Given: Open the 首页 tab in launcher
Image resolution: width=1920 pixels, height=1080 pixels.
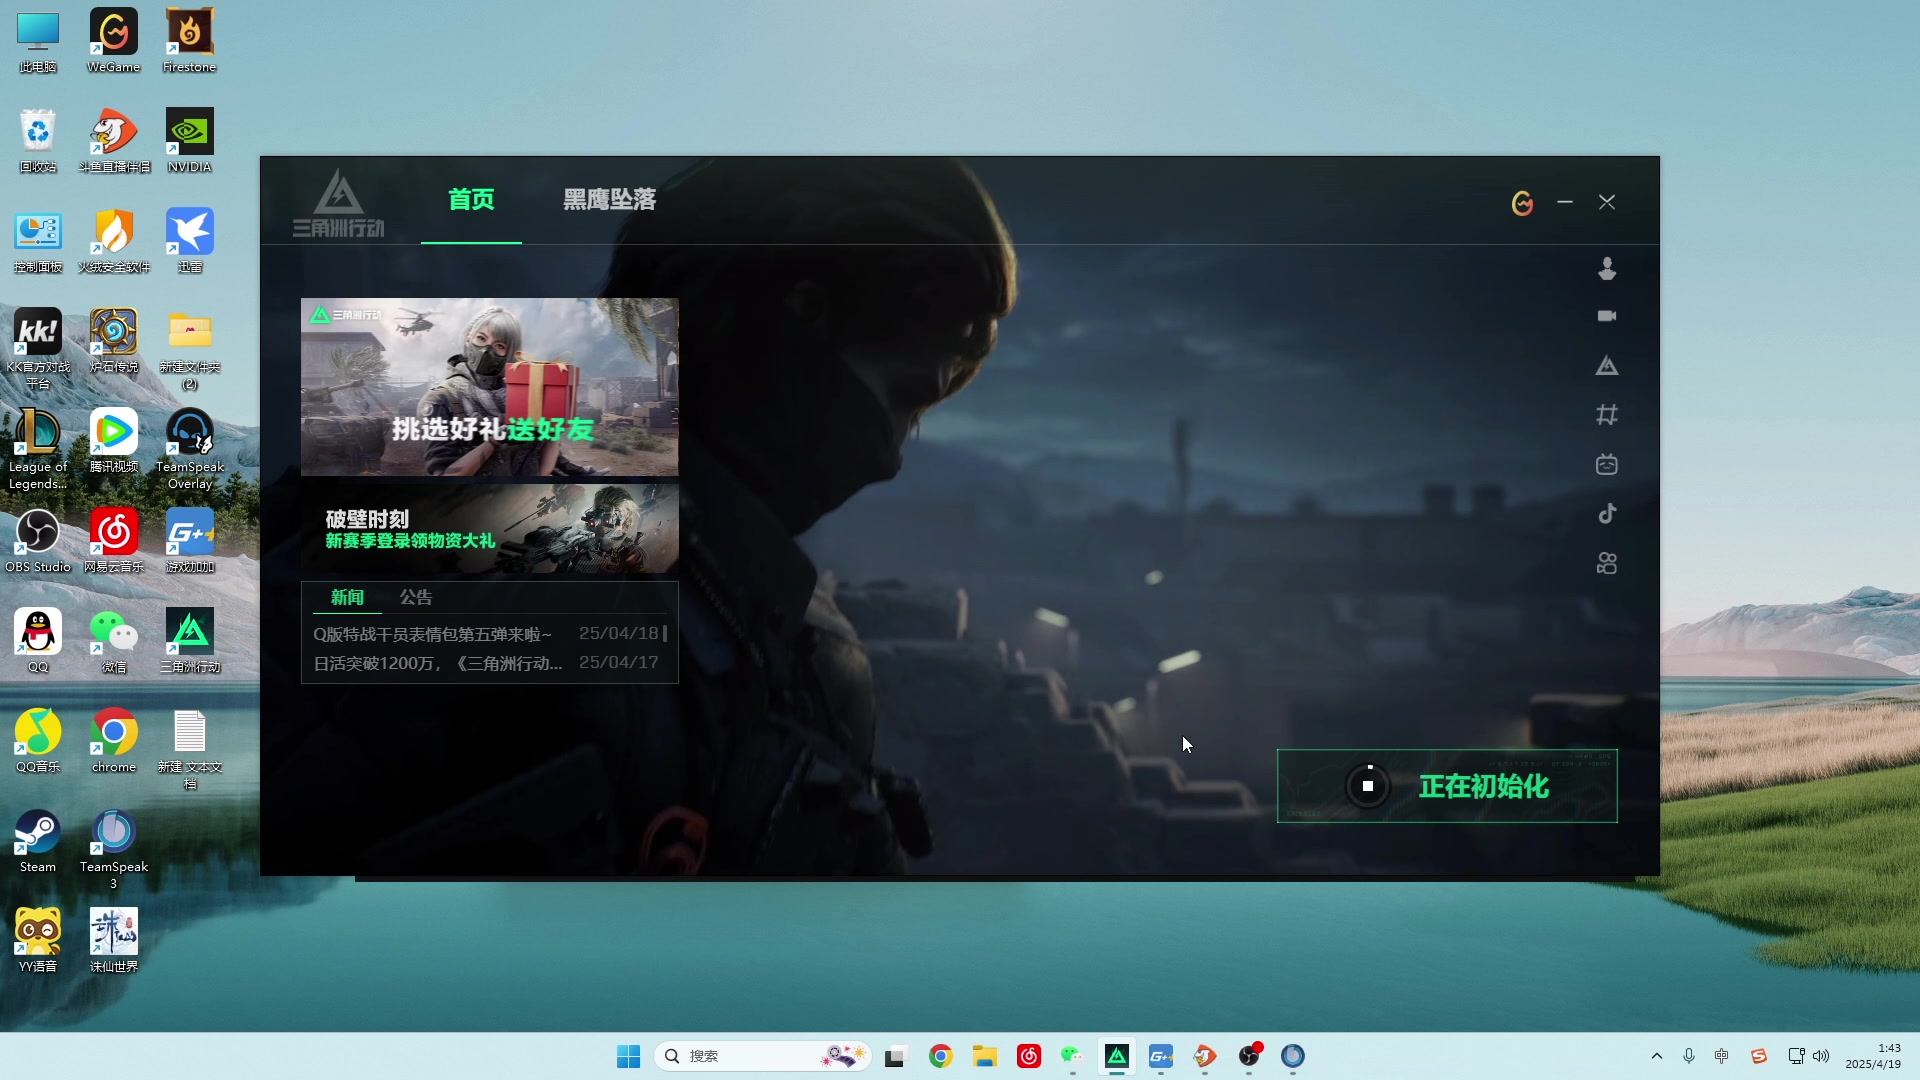Looking at the screenshot, I should (471, 200).
